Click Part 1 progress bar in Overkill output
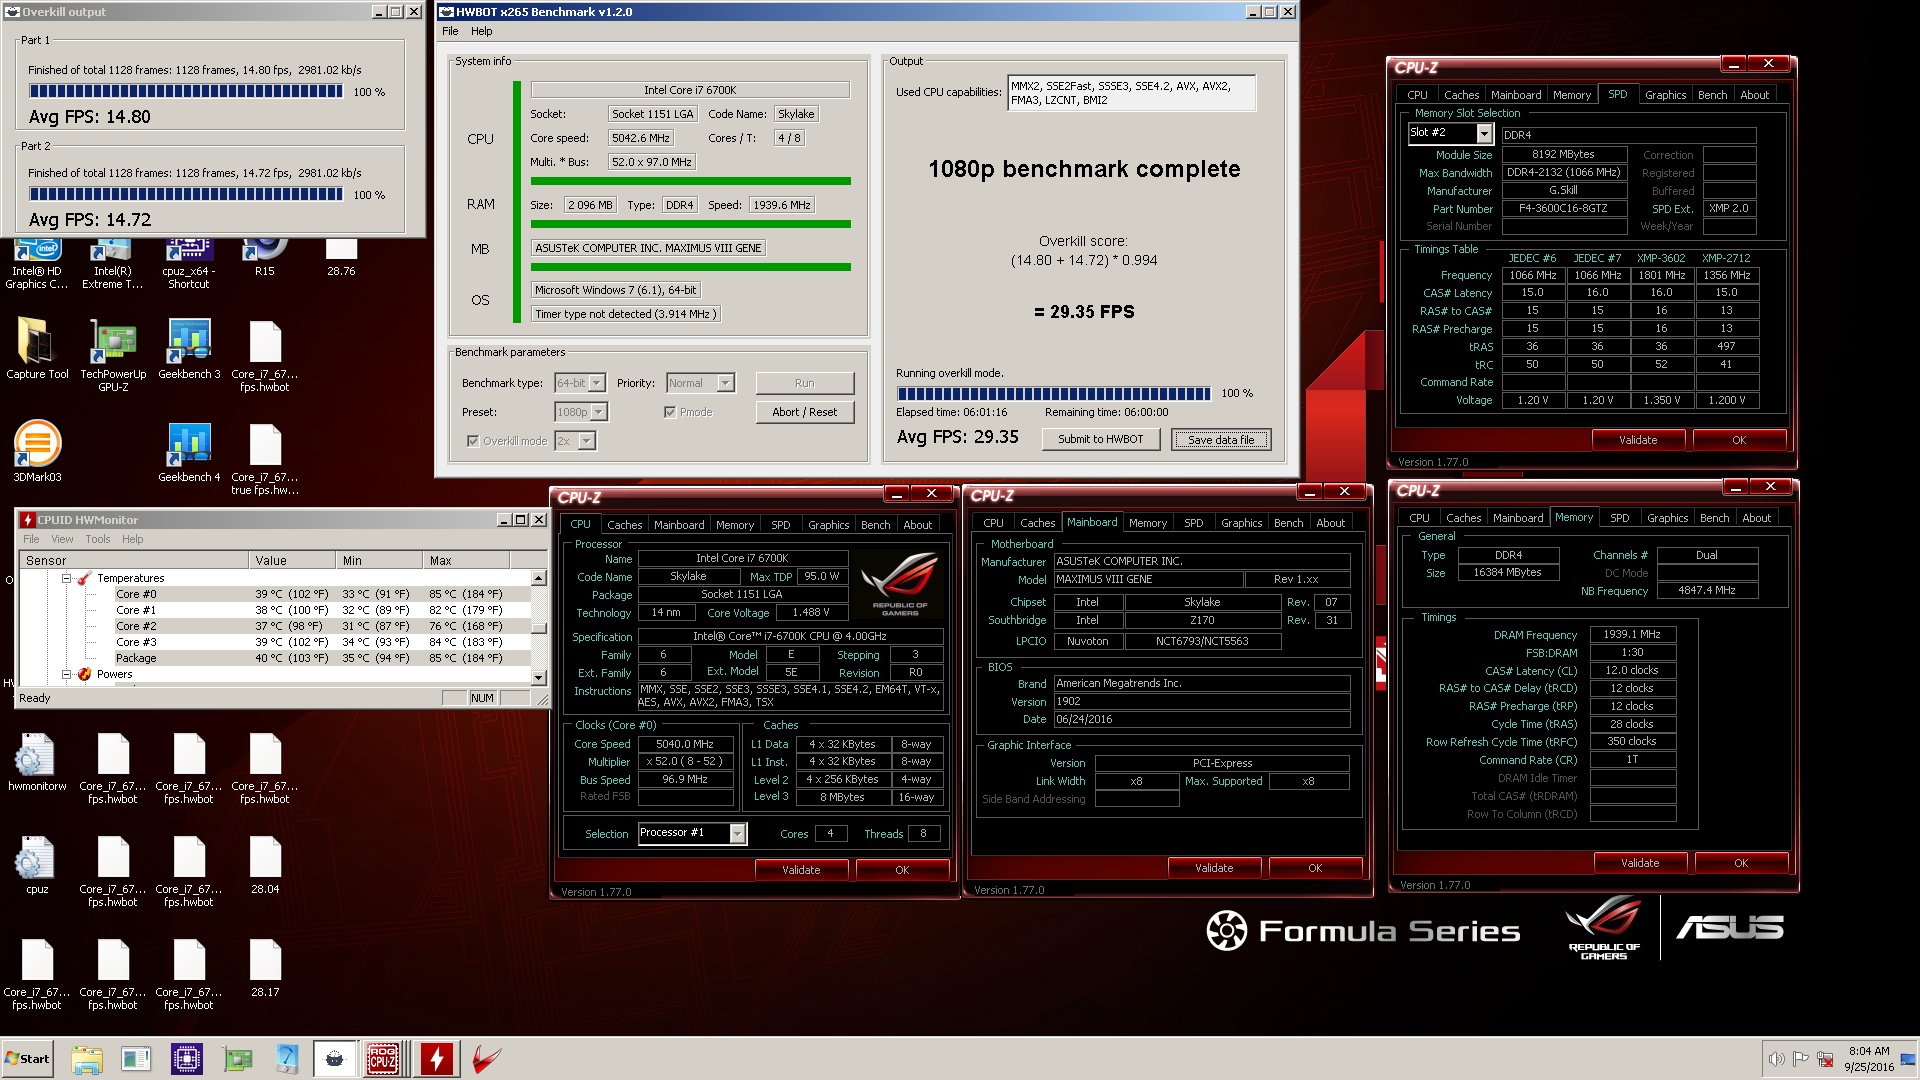 [x=186, y=91]
